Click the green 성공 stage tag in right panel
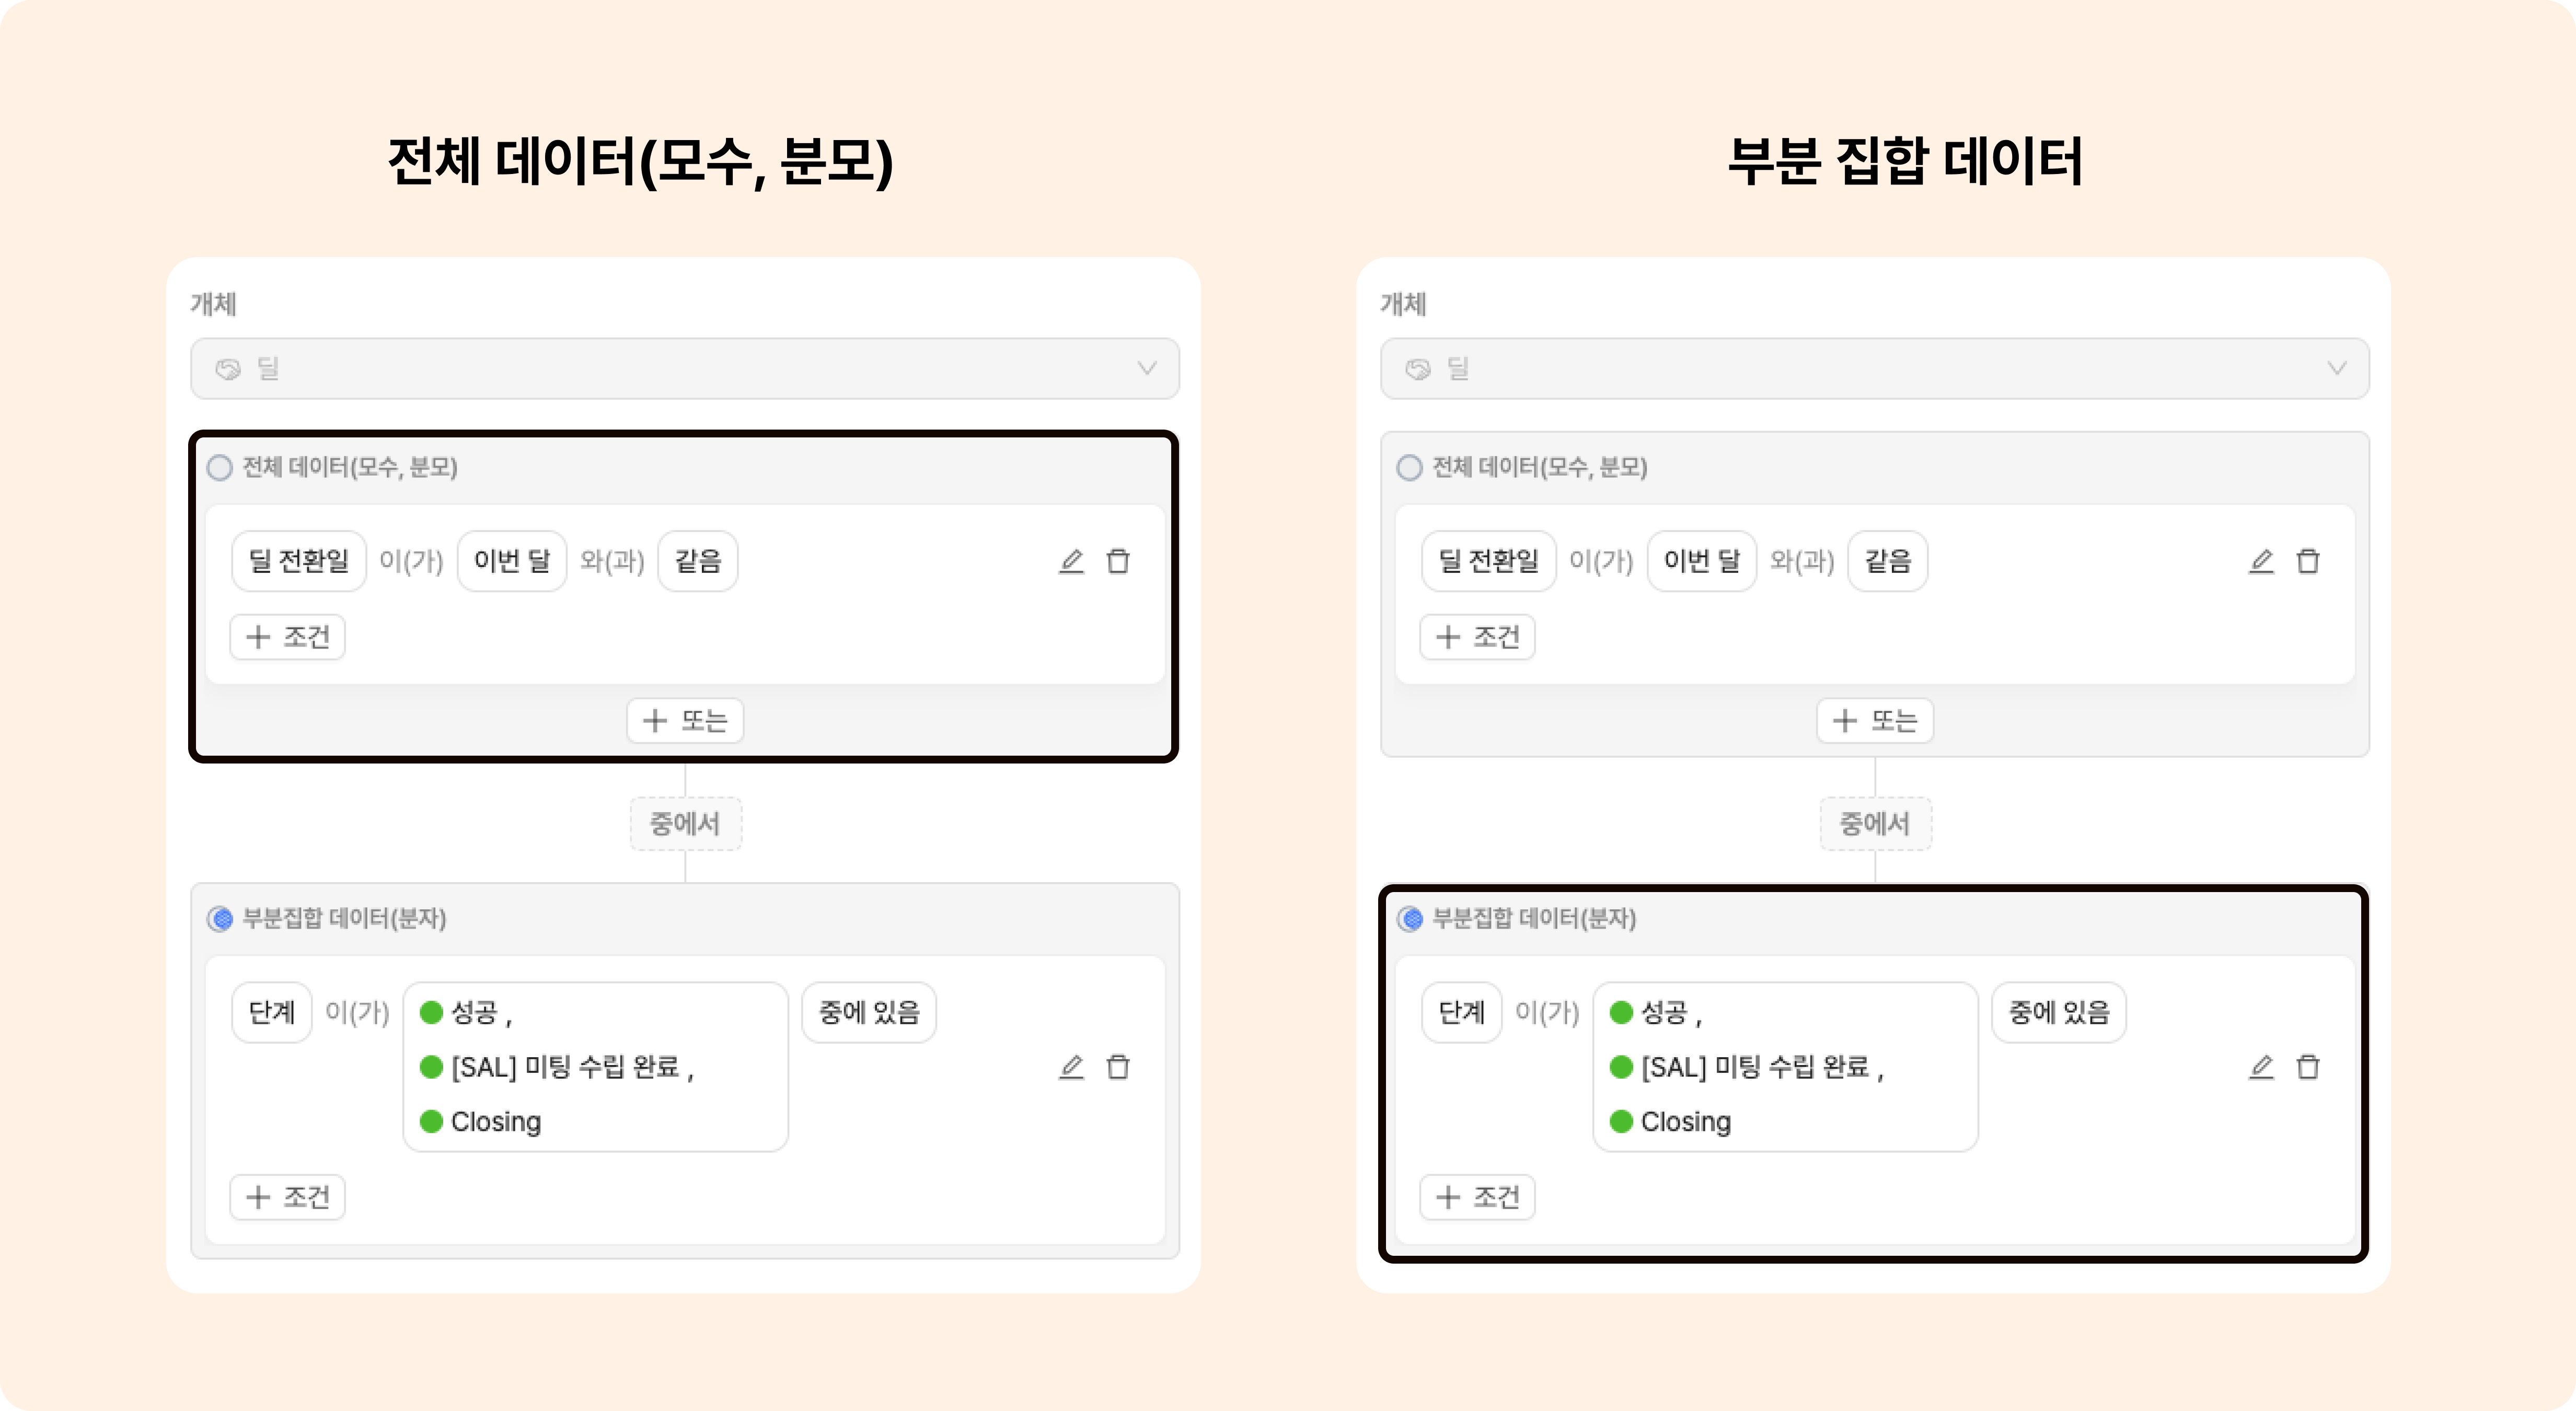 1655,1012
